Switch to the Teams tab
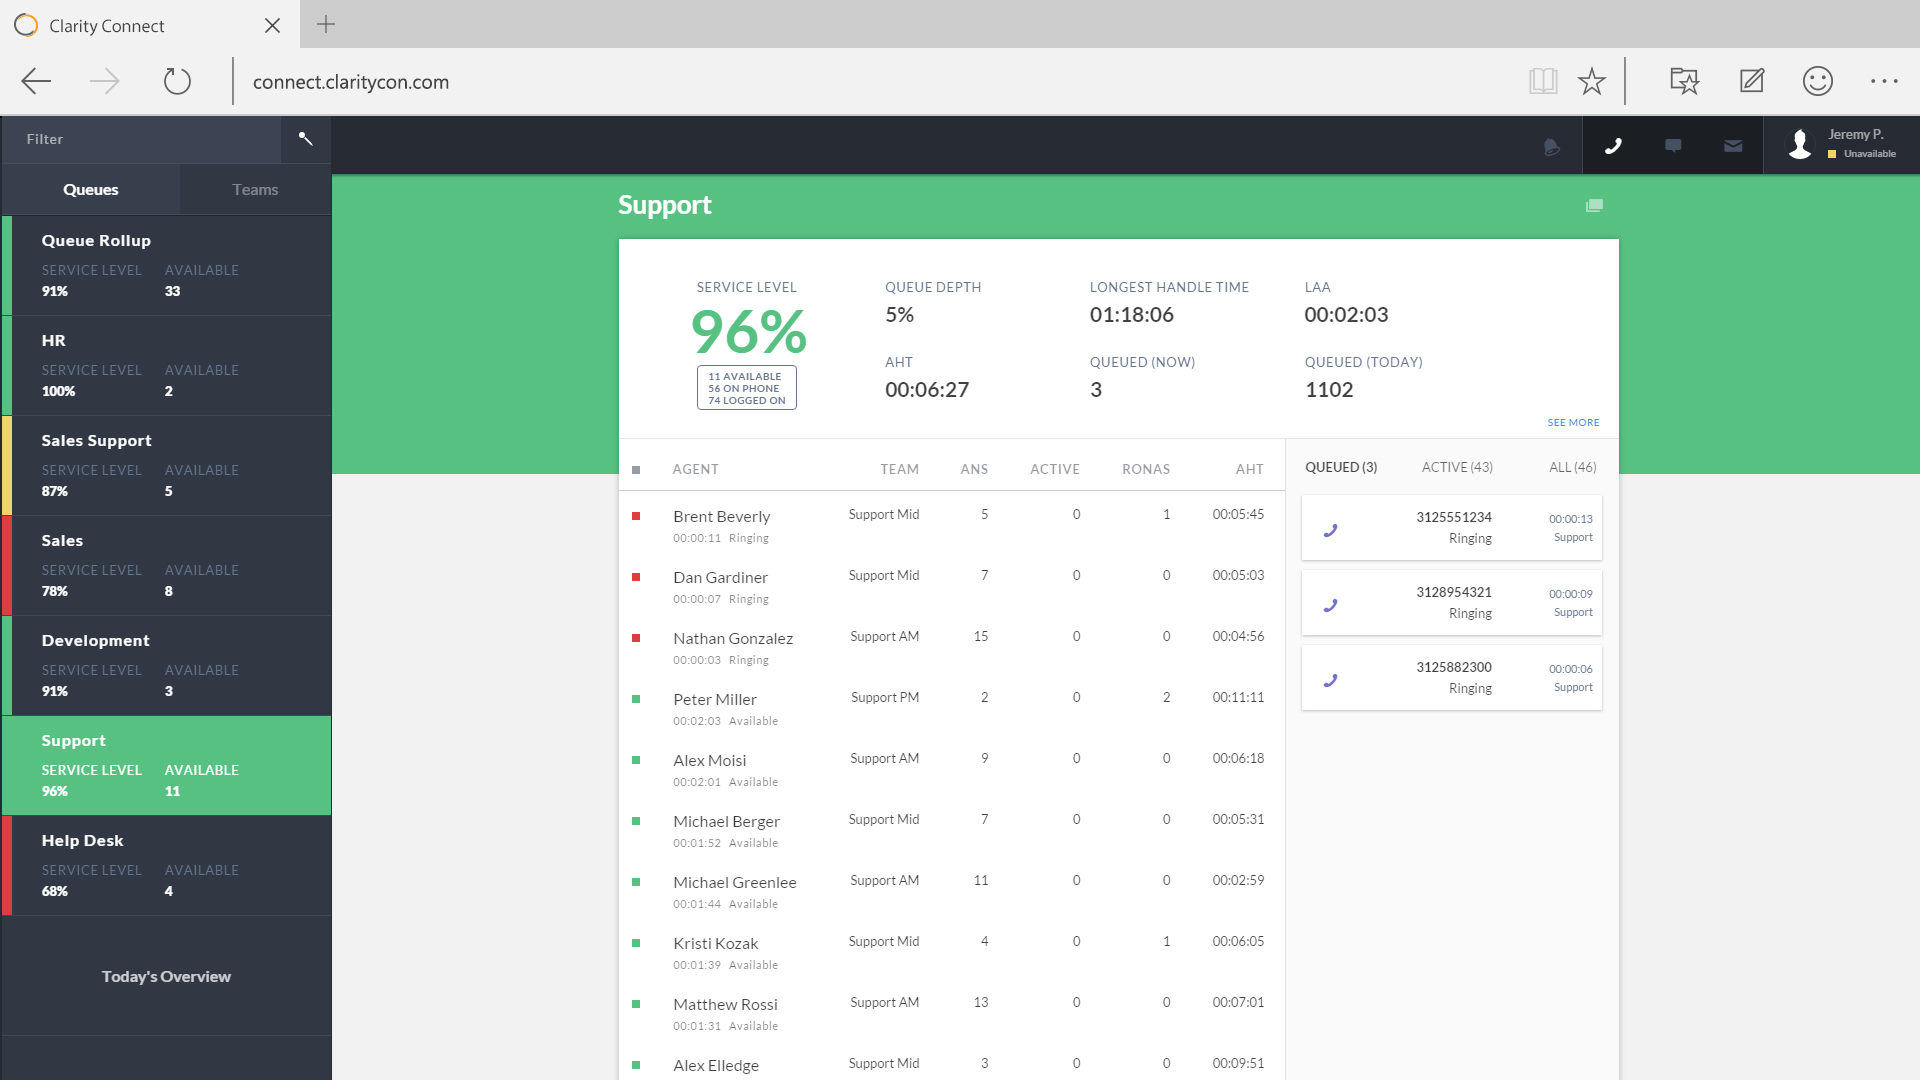Screen dimensions: 1920x1080 pyautogui.click(x=255, y=189)
